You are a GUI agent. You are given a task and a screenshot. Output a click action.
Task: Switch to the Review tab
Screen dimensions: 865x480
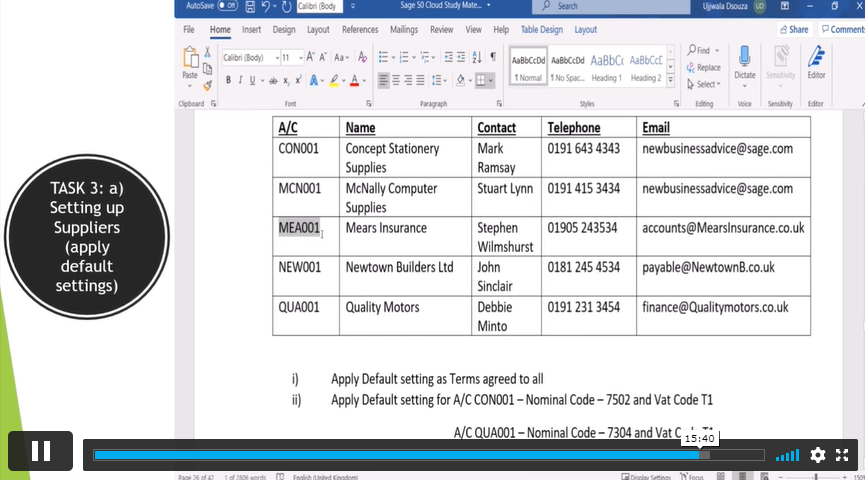tap(441, 30)
